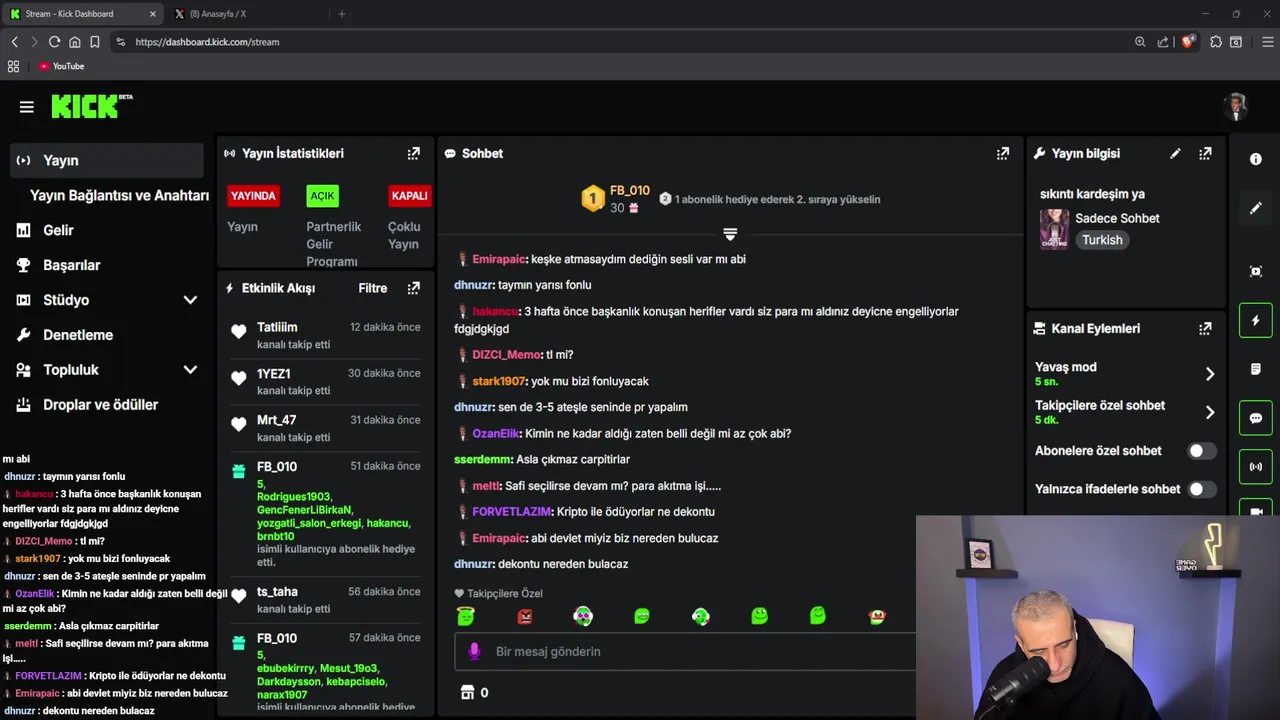Click the broadcast signal icon in the right sidebar
The image size is (1280, 720).
(x=1256, y=467)
